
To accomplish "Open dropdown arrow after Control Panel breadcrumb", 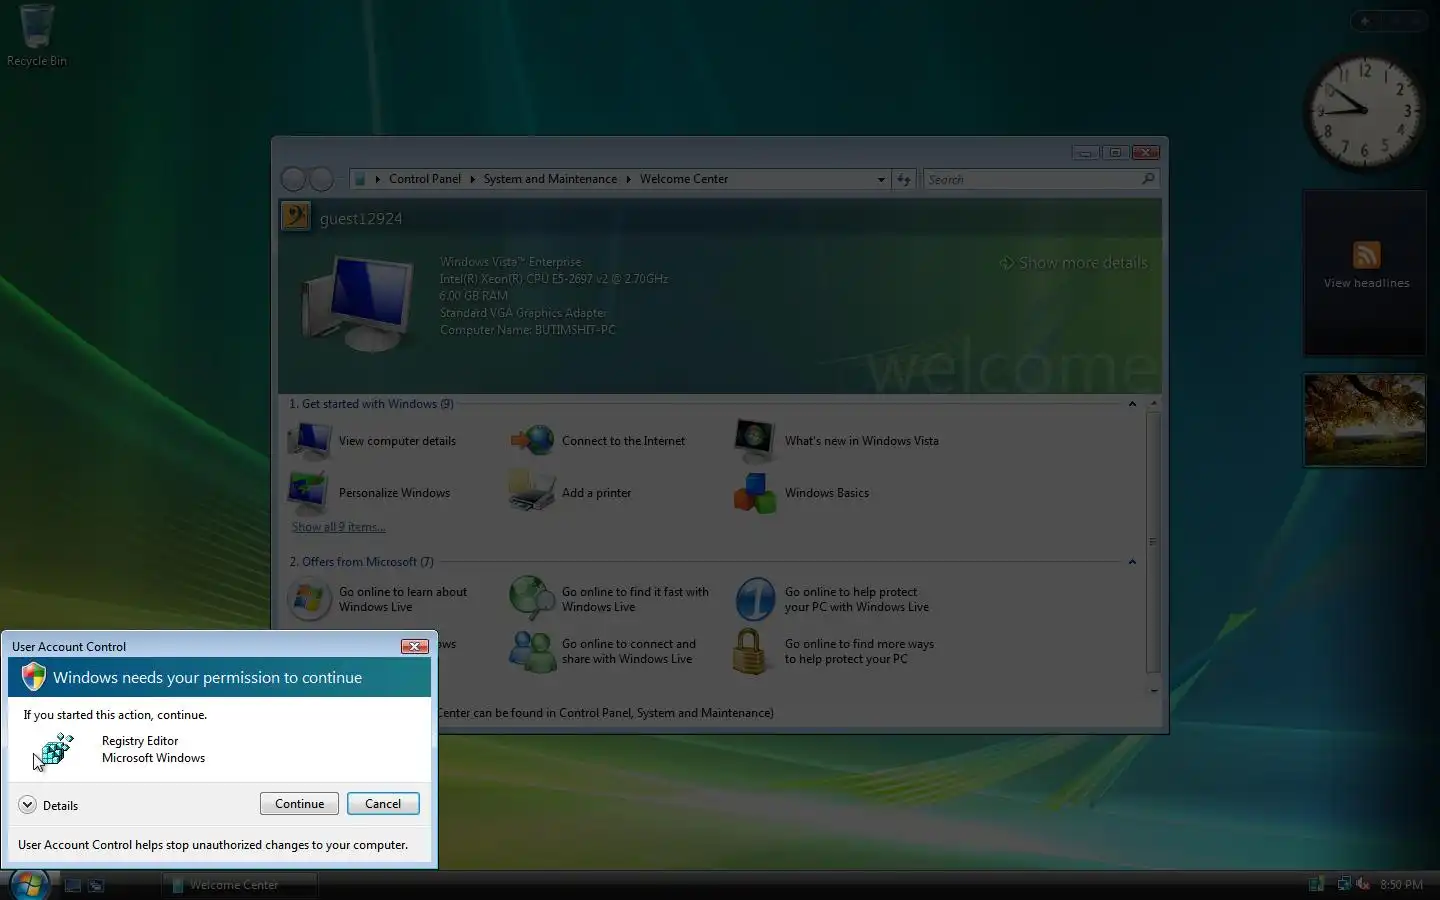I will click(x=472, y=179).
